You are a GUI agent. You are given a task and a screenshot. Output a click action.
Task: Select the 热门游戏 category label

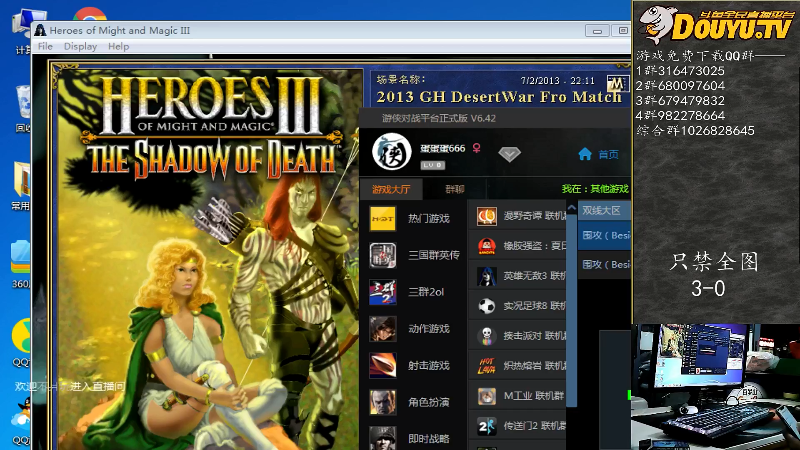click(x=429, y=218)
